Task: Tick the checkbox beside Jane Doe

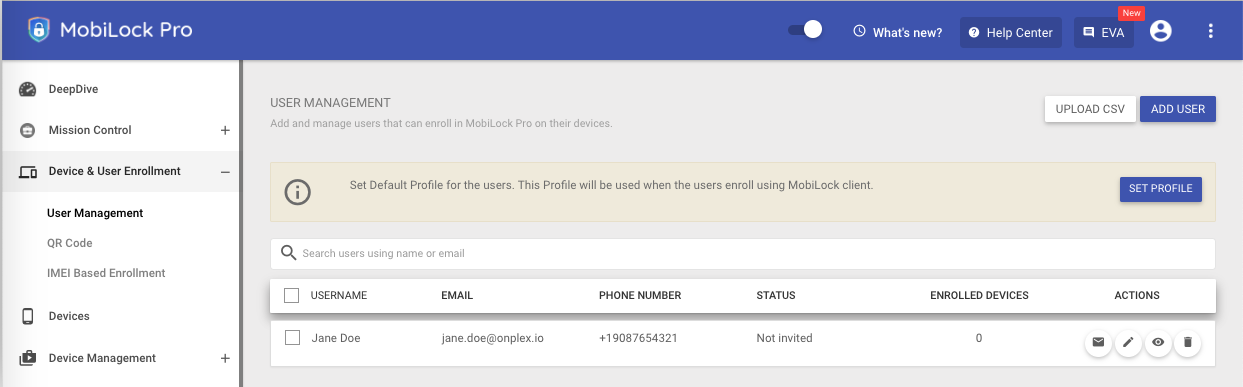Action: (x=292, y=338)
